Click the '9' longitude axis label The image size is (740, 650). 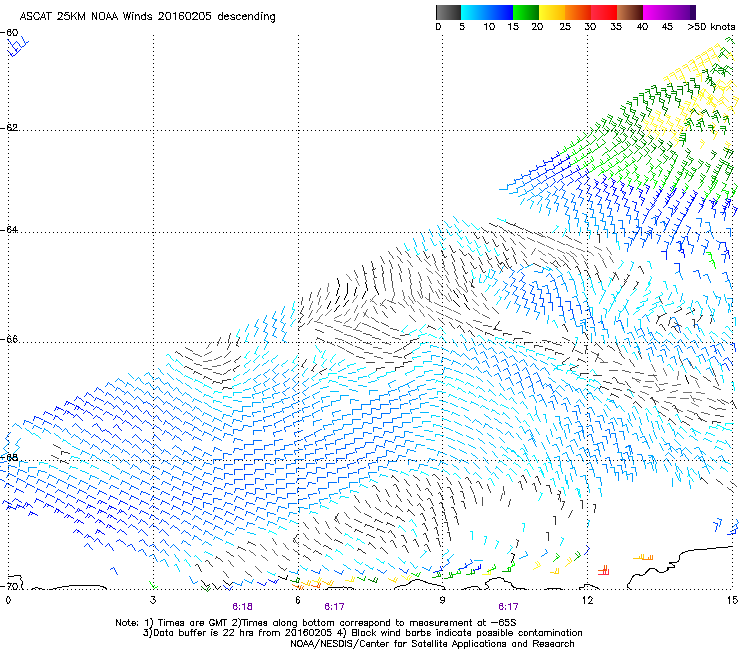[442, 600]
